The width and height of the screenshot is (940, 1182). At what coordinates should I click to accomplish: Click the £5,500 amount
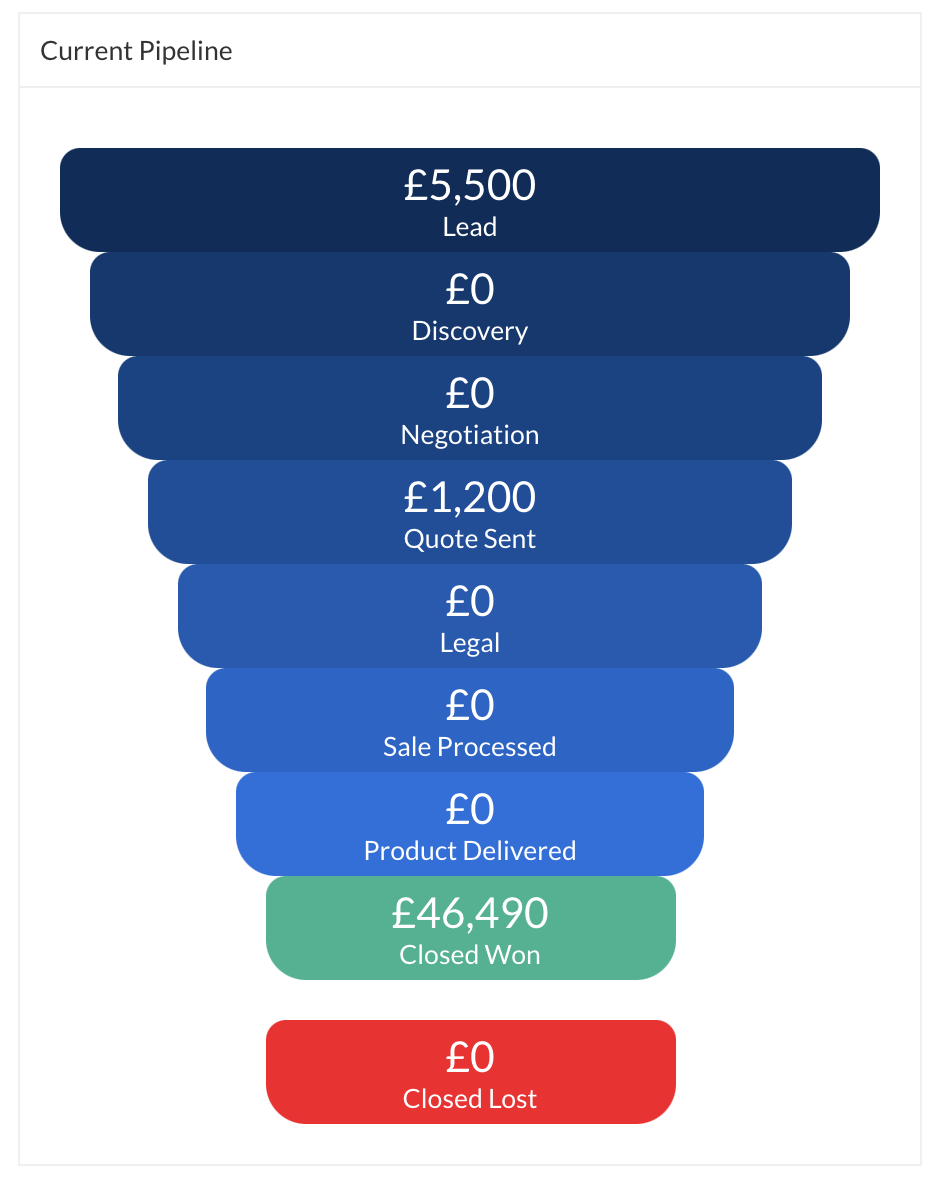point(470,186)
